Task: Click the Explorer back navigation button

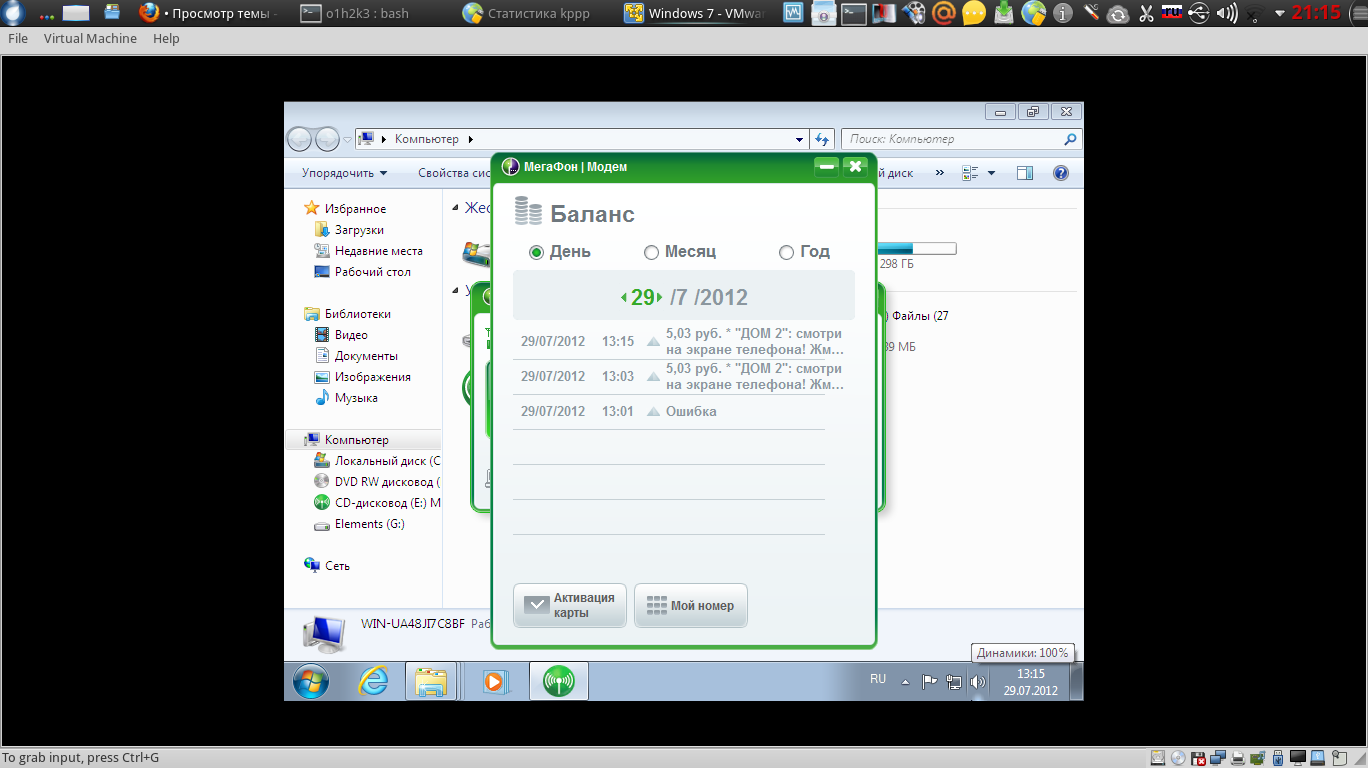Action: click(300, 139)
